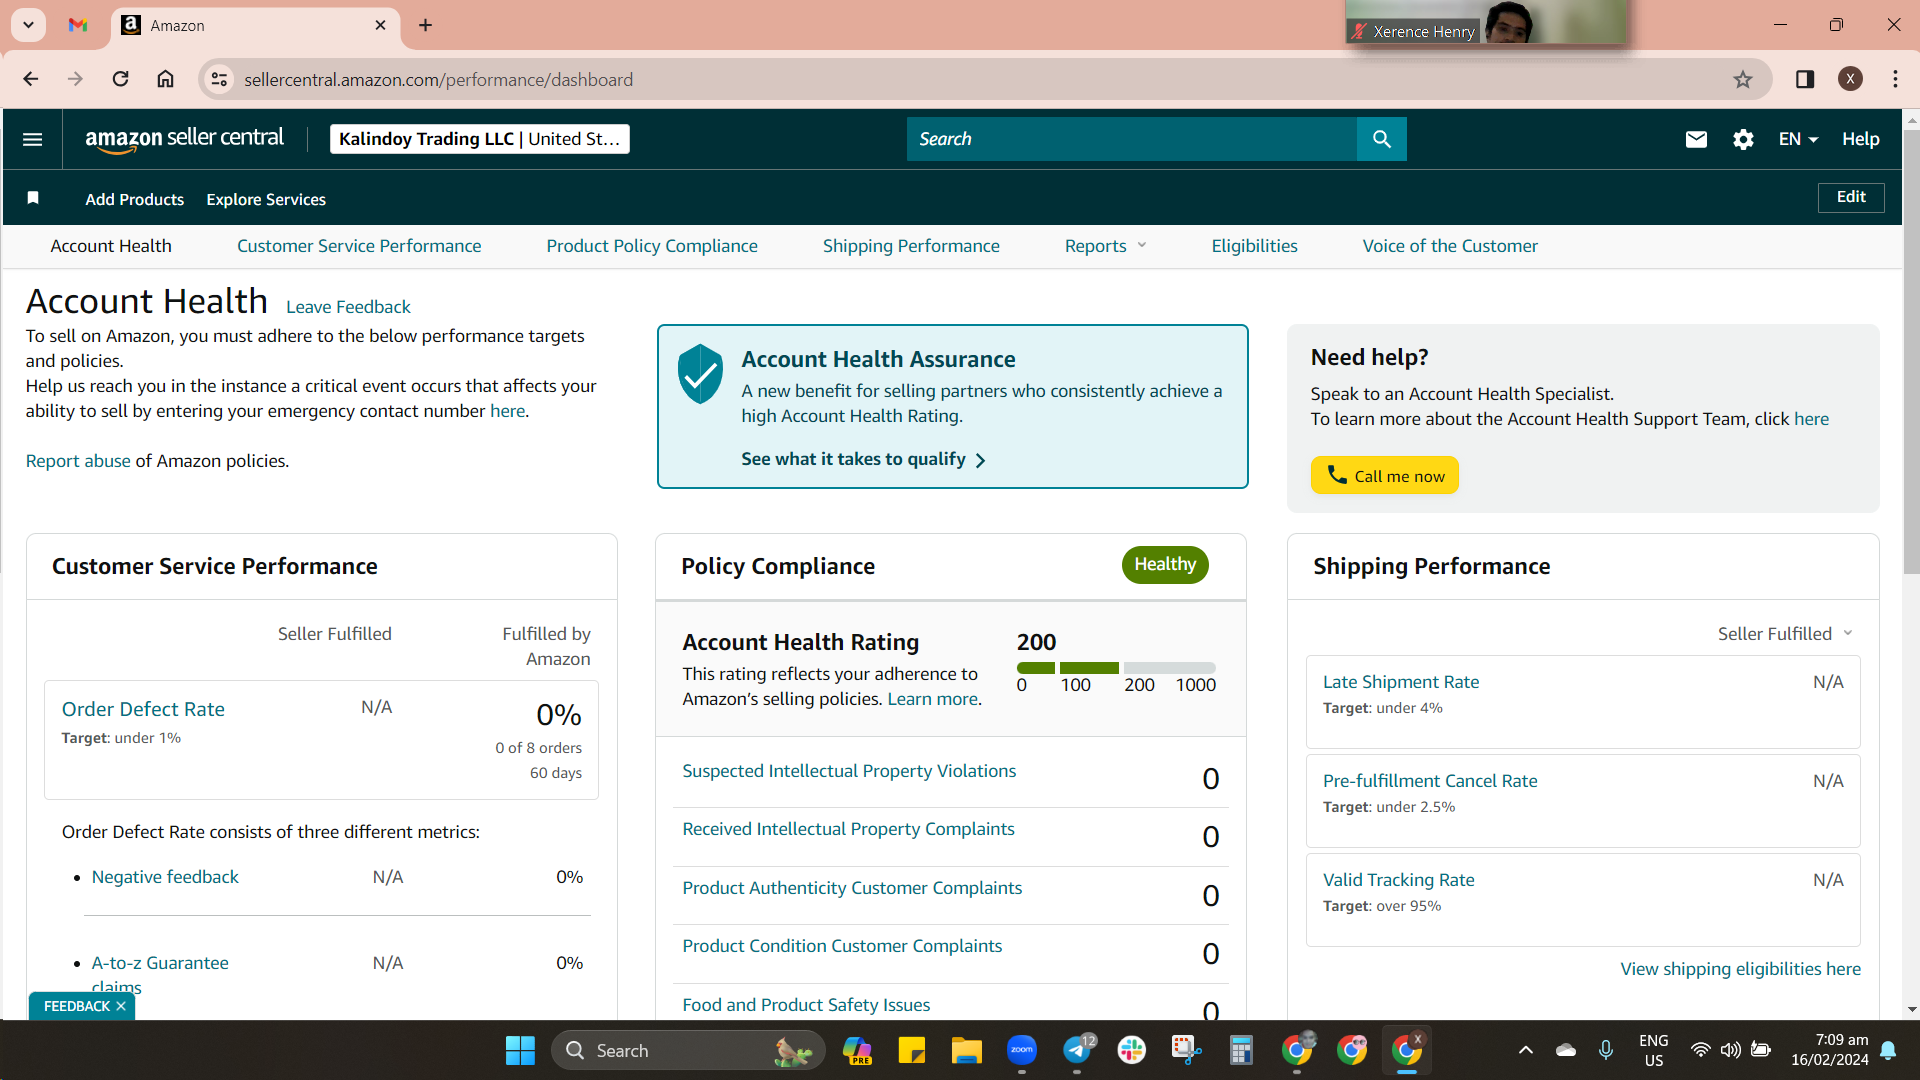The image size is (1920, 1080).
Task: Open the Customer Service Performance tab
Action: click(x=359, y=246)
